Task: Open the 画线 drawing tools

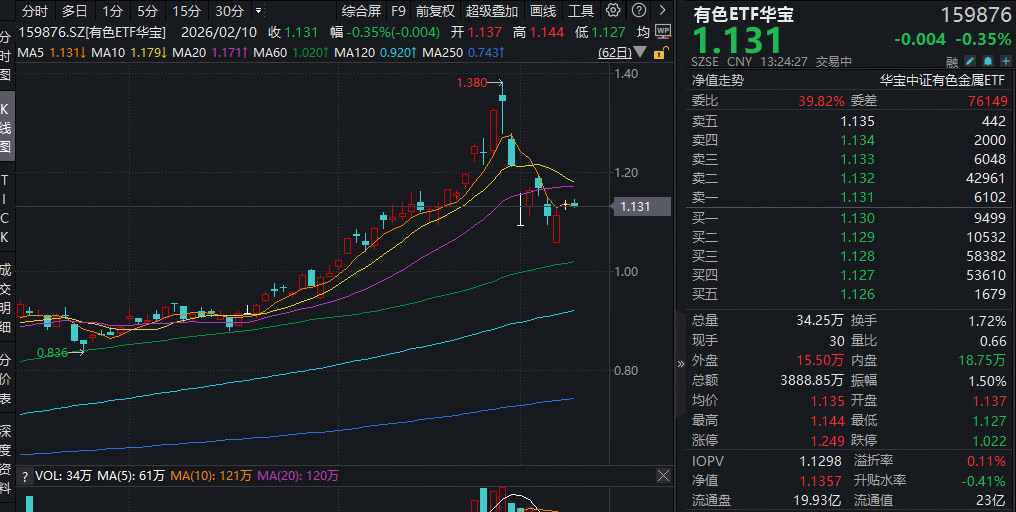Action: (543, 11)
